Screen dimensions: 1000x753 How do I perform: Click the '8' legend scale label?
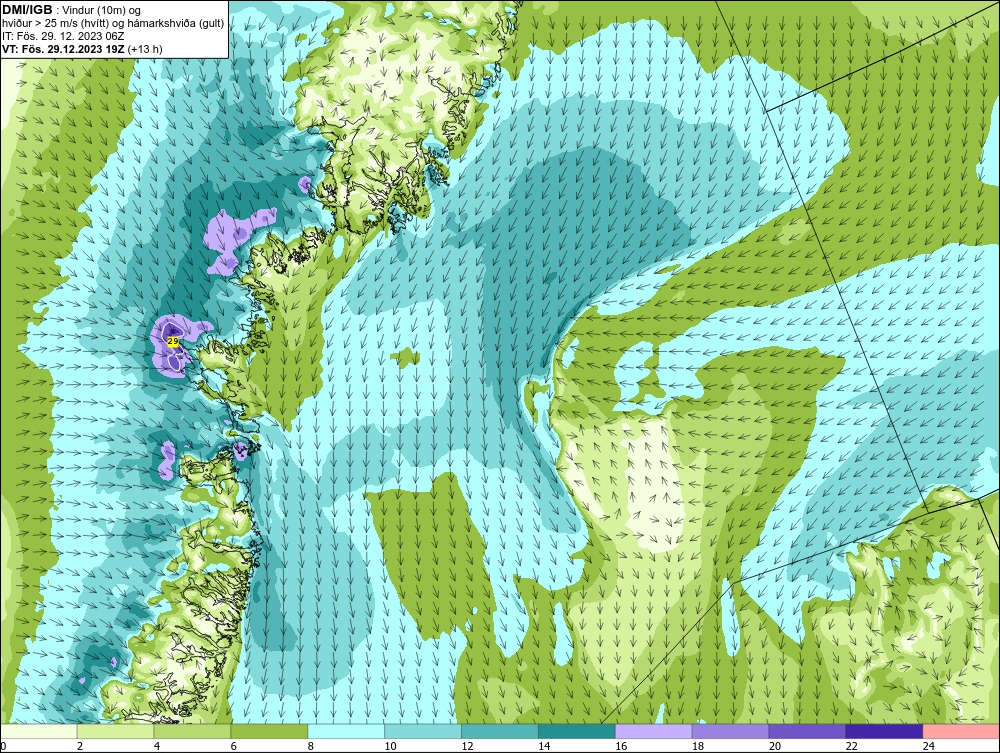[x=310, y=746]
